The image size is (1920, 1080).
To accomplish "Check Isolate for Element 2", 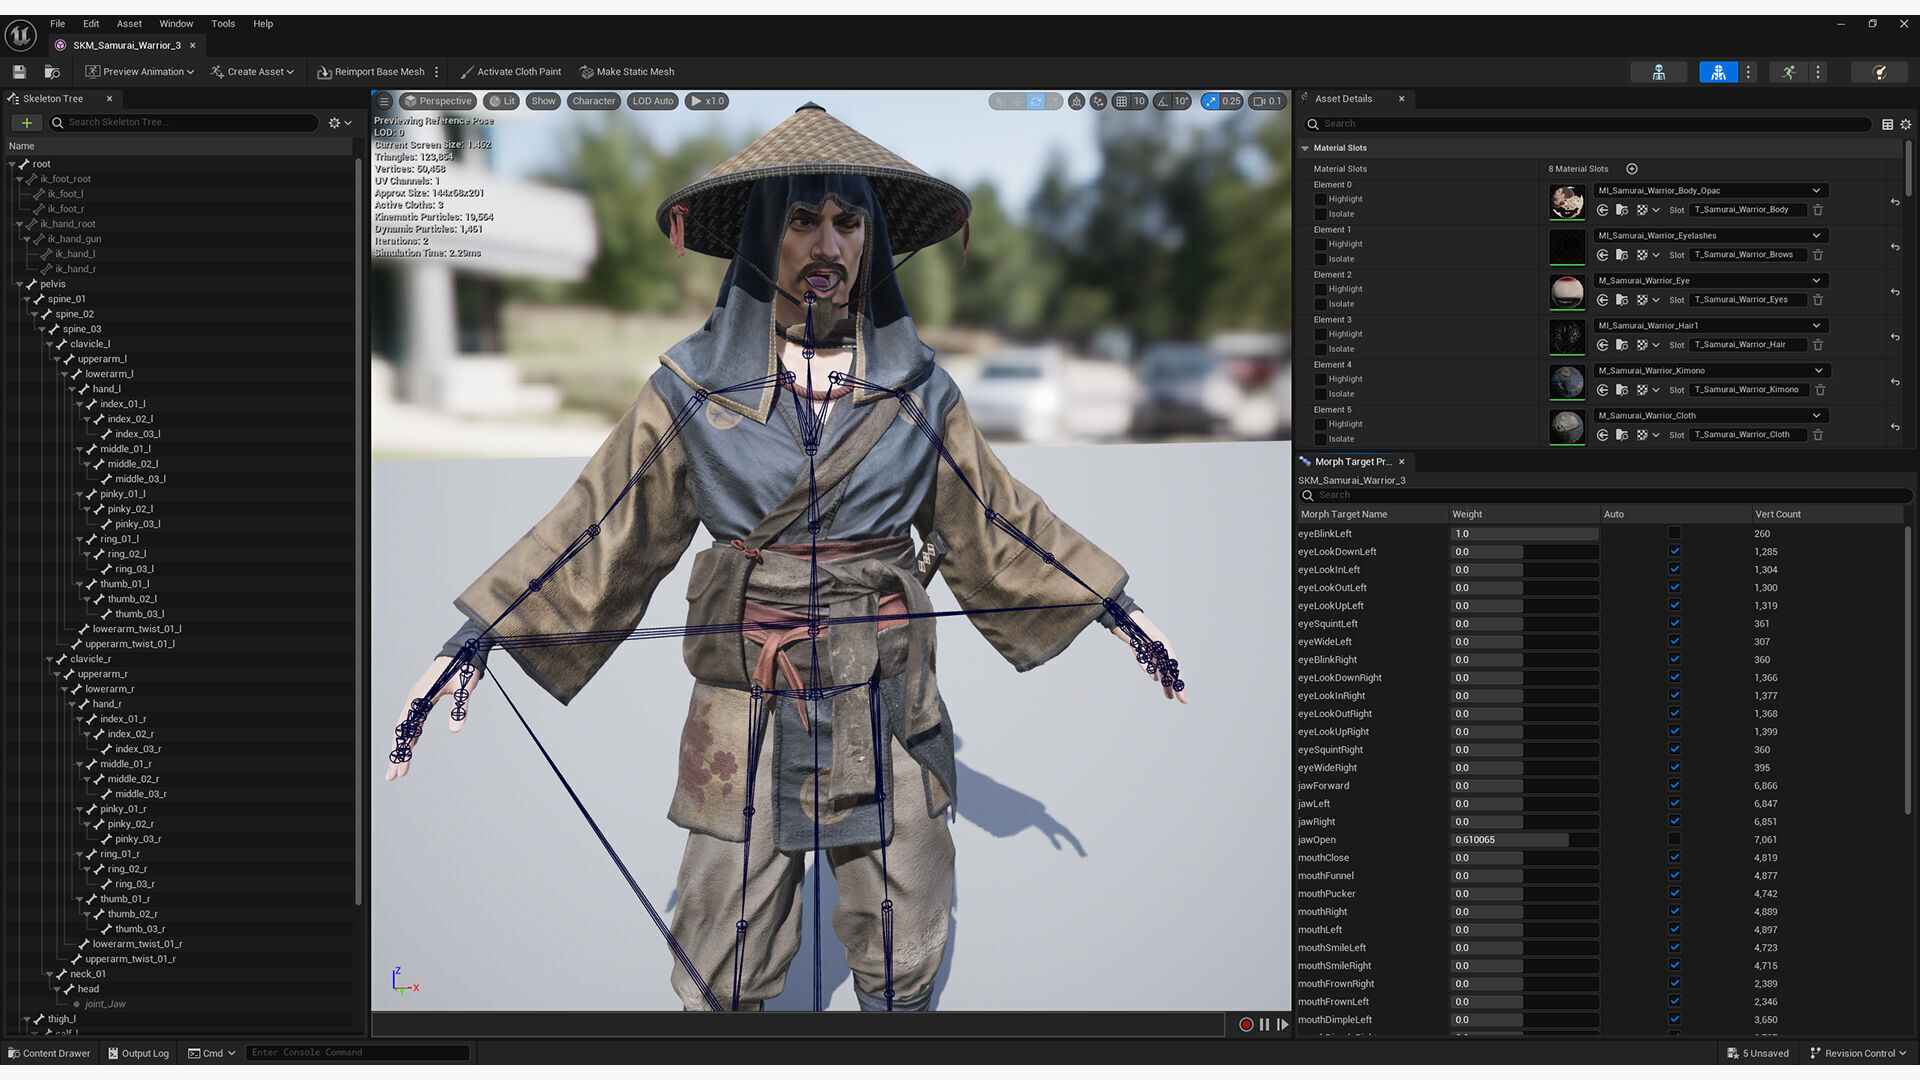I will [1320, 304].
